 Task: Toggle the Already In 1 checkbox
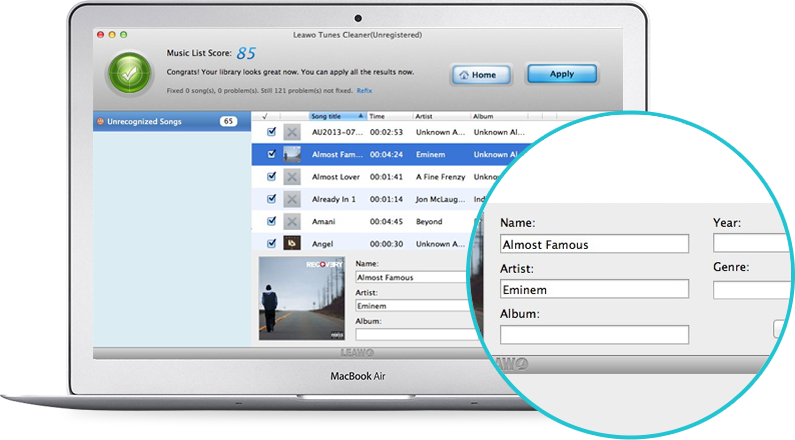(272, 199)
